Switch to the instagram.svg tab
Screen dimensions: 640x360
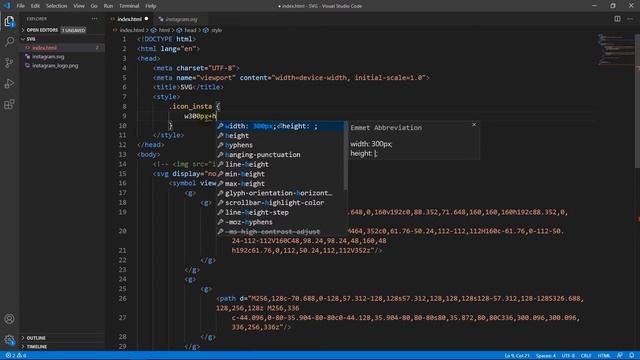tap(181, 19)
